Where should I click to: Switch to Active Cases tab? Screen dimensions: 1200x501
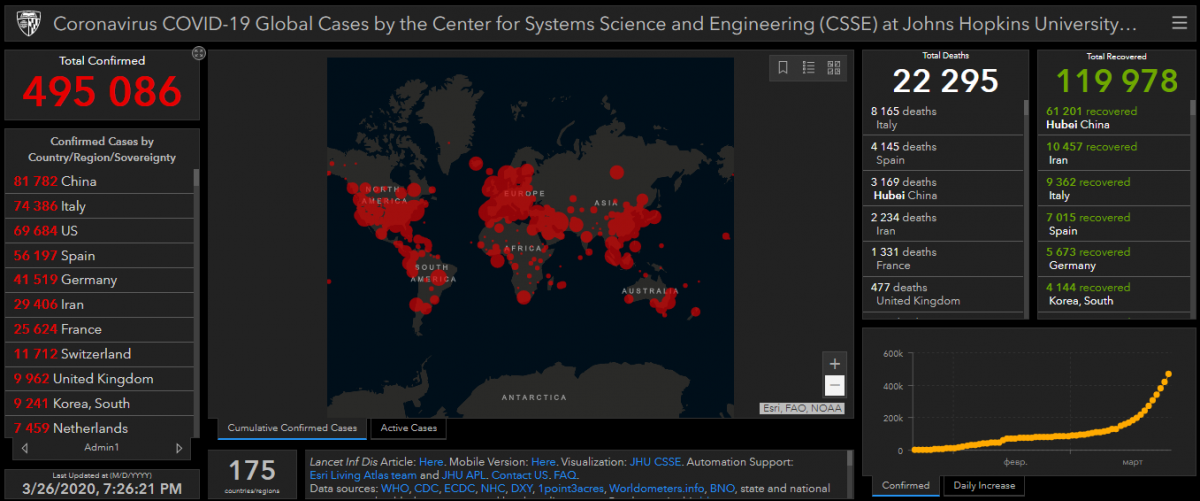(409, 428)
